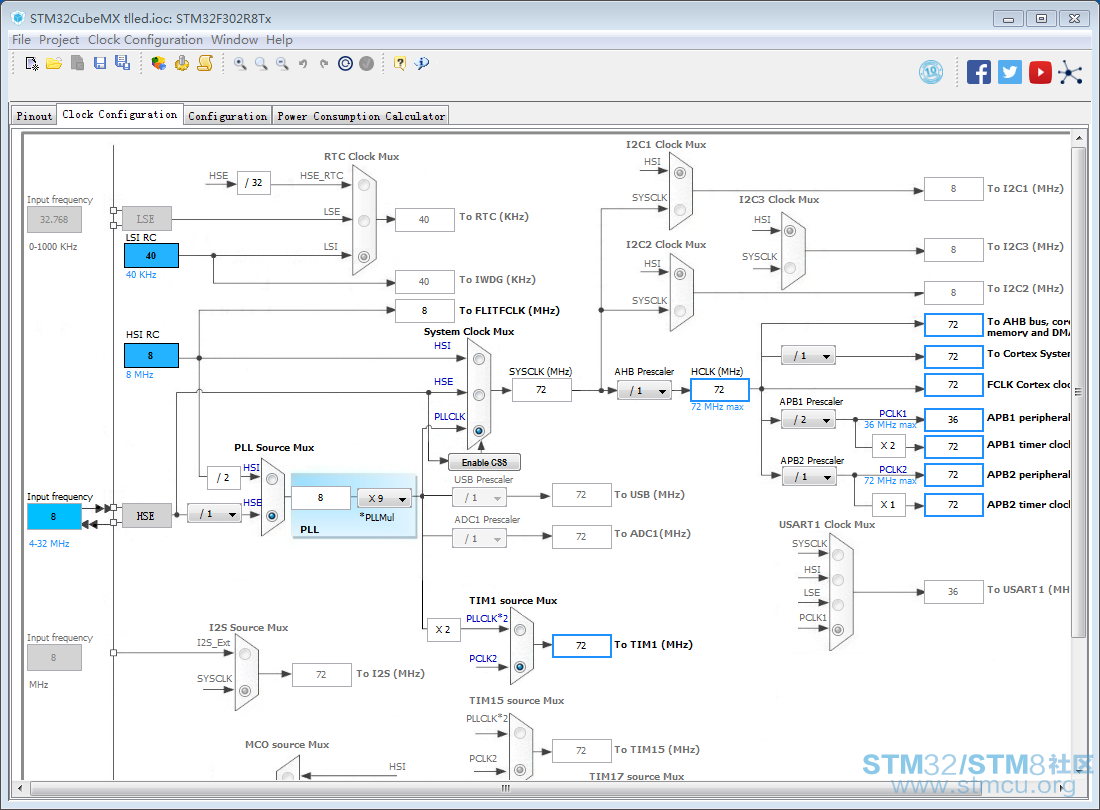Viewport: 1100px width, 810px height.
Task: Click the vertical scrollbar thumb
Action: click(1079, 393)
